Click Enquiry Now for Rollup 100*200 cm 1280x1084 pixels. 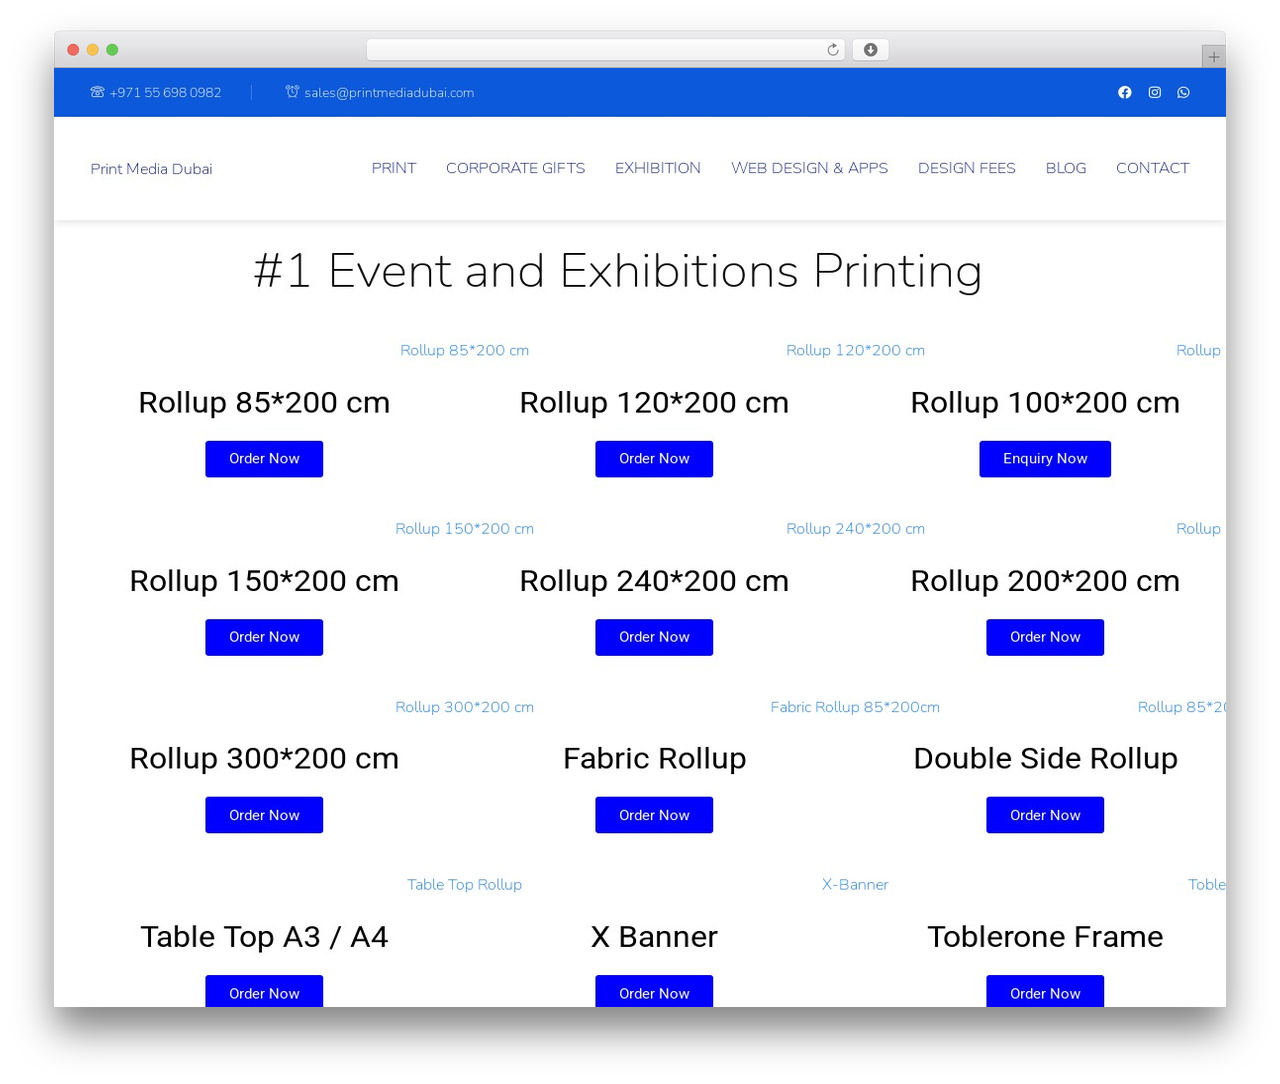pos(1045,459)
